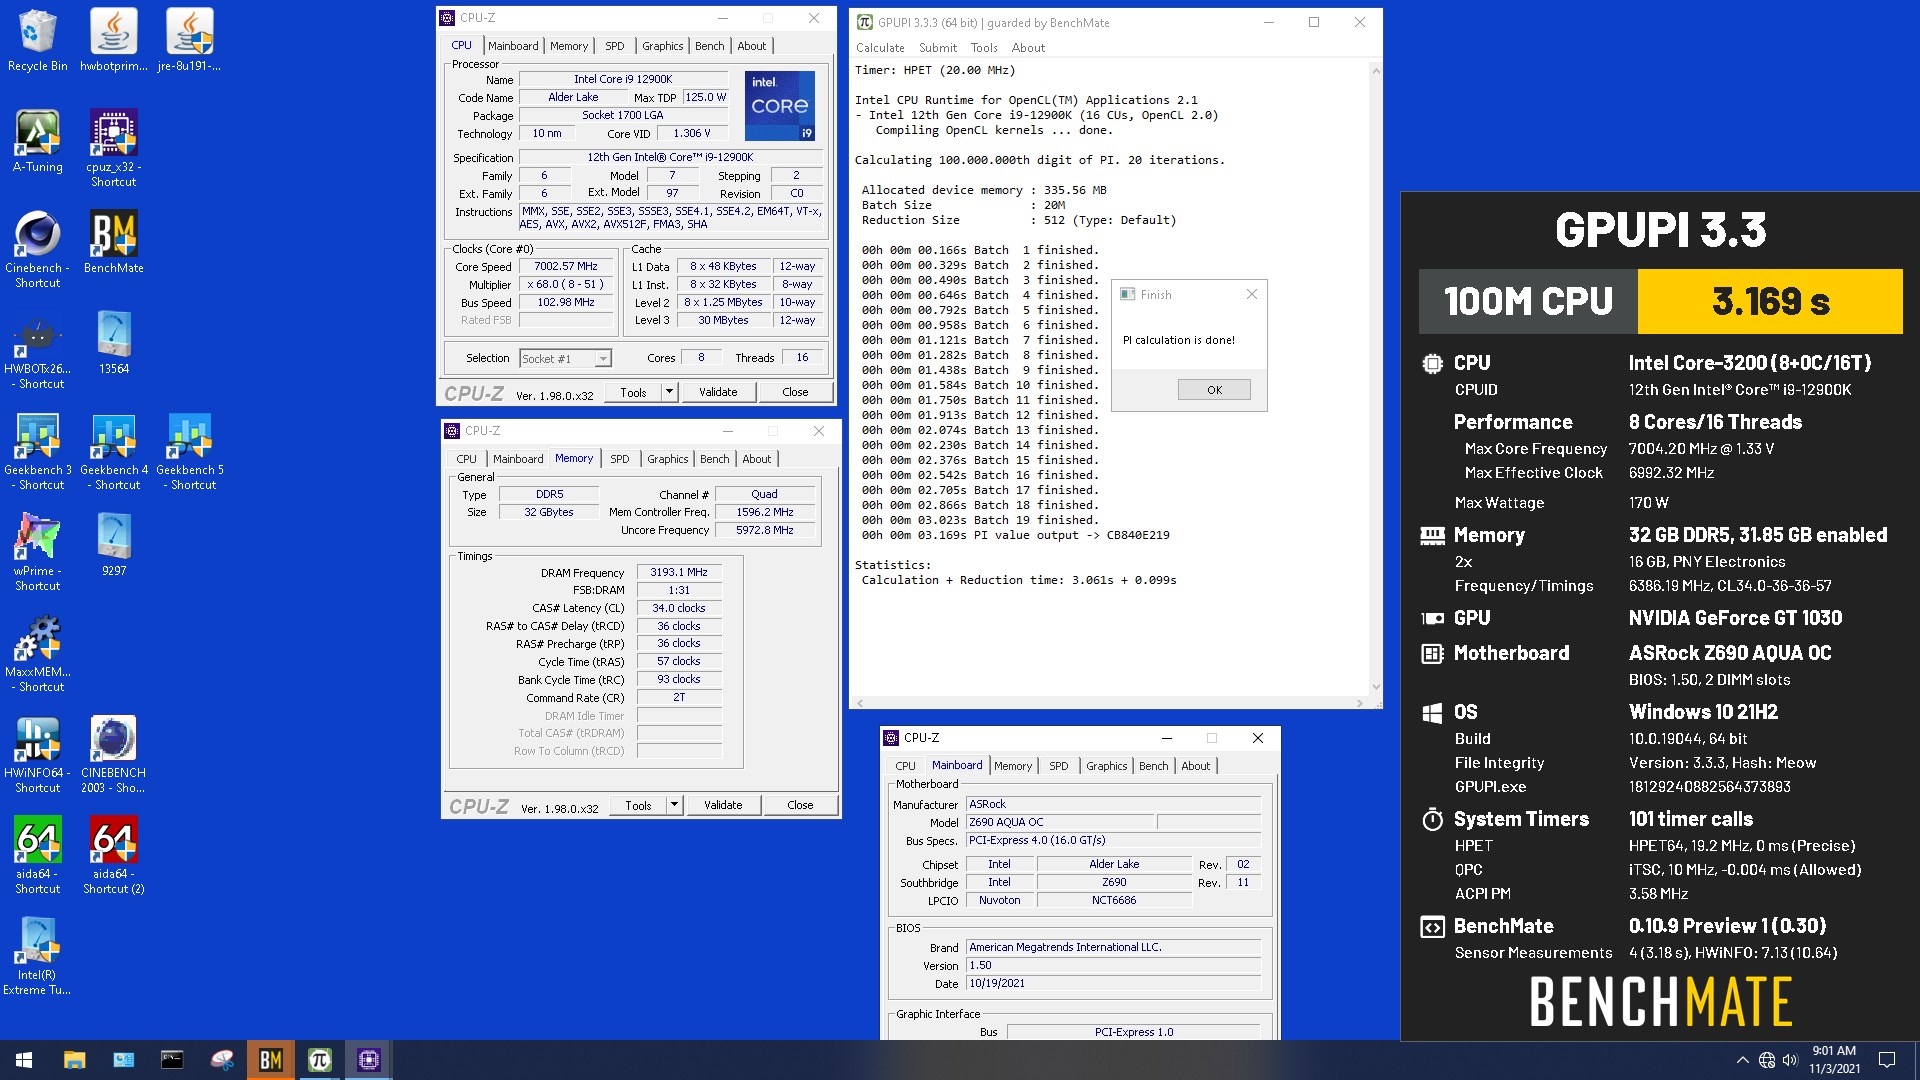This screenshot has height=1080, width=1920.
Task: Click Close in the Memory CPU-Z window
Action: (x=800, y=805)
